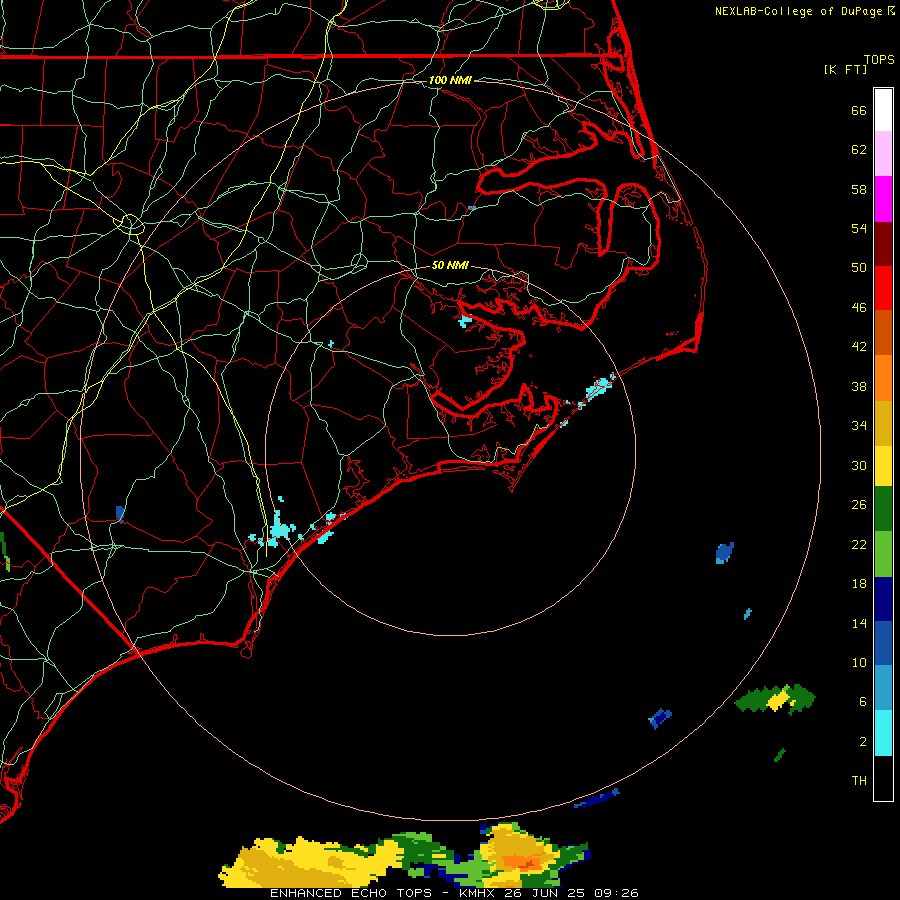900x900 pixels.
Task: Click the black TH threshold swatch
Action: (x=883, y=778)
